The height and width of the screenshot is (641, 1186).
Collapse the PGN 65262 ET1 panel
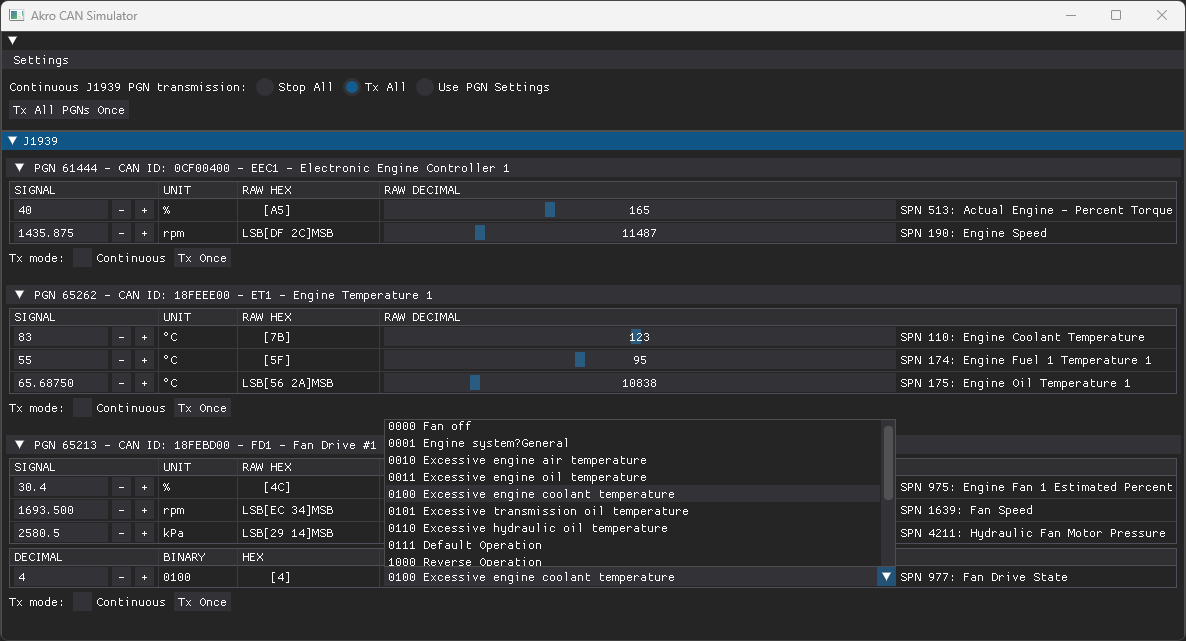18,295
